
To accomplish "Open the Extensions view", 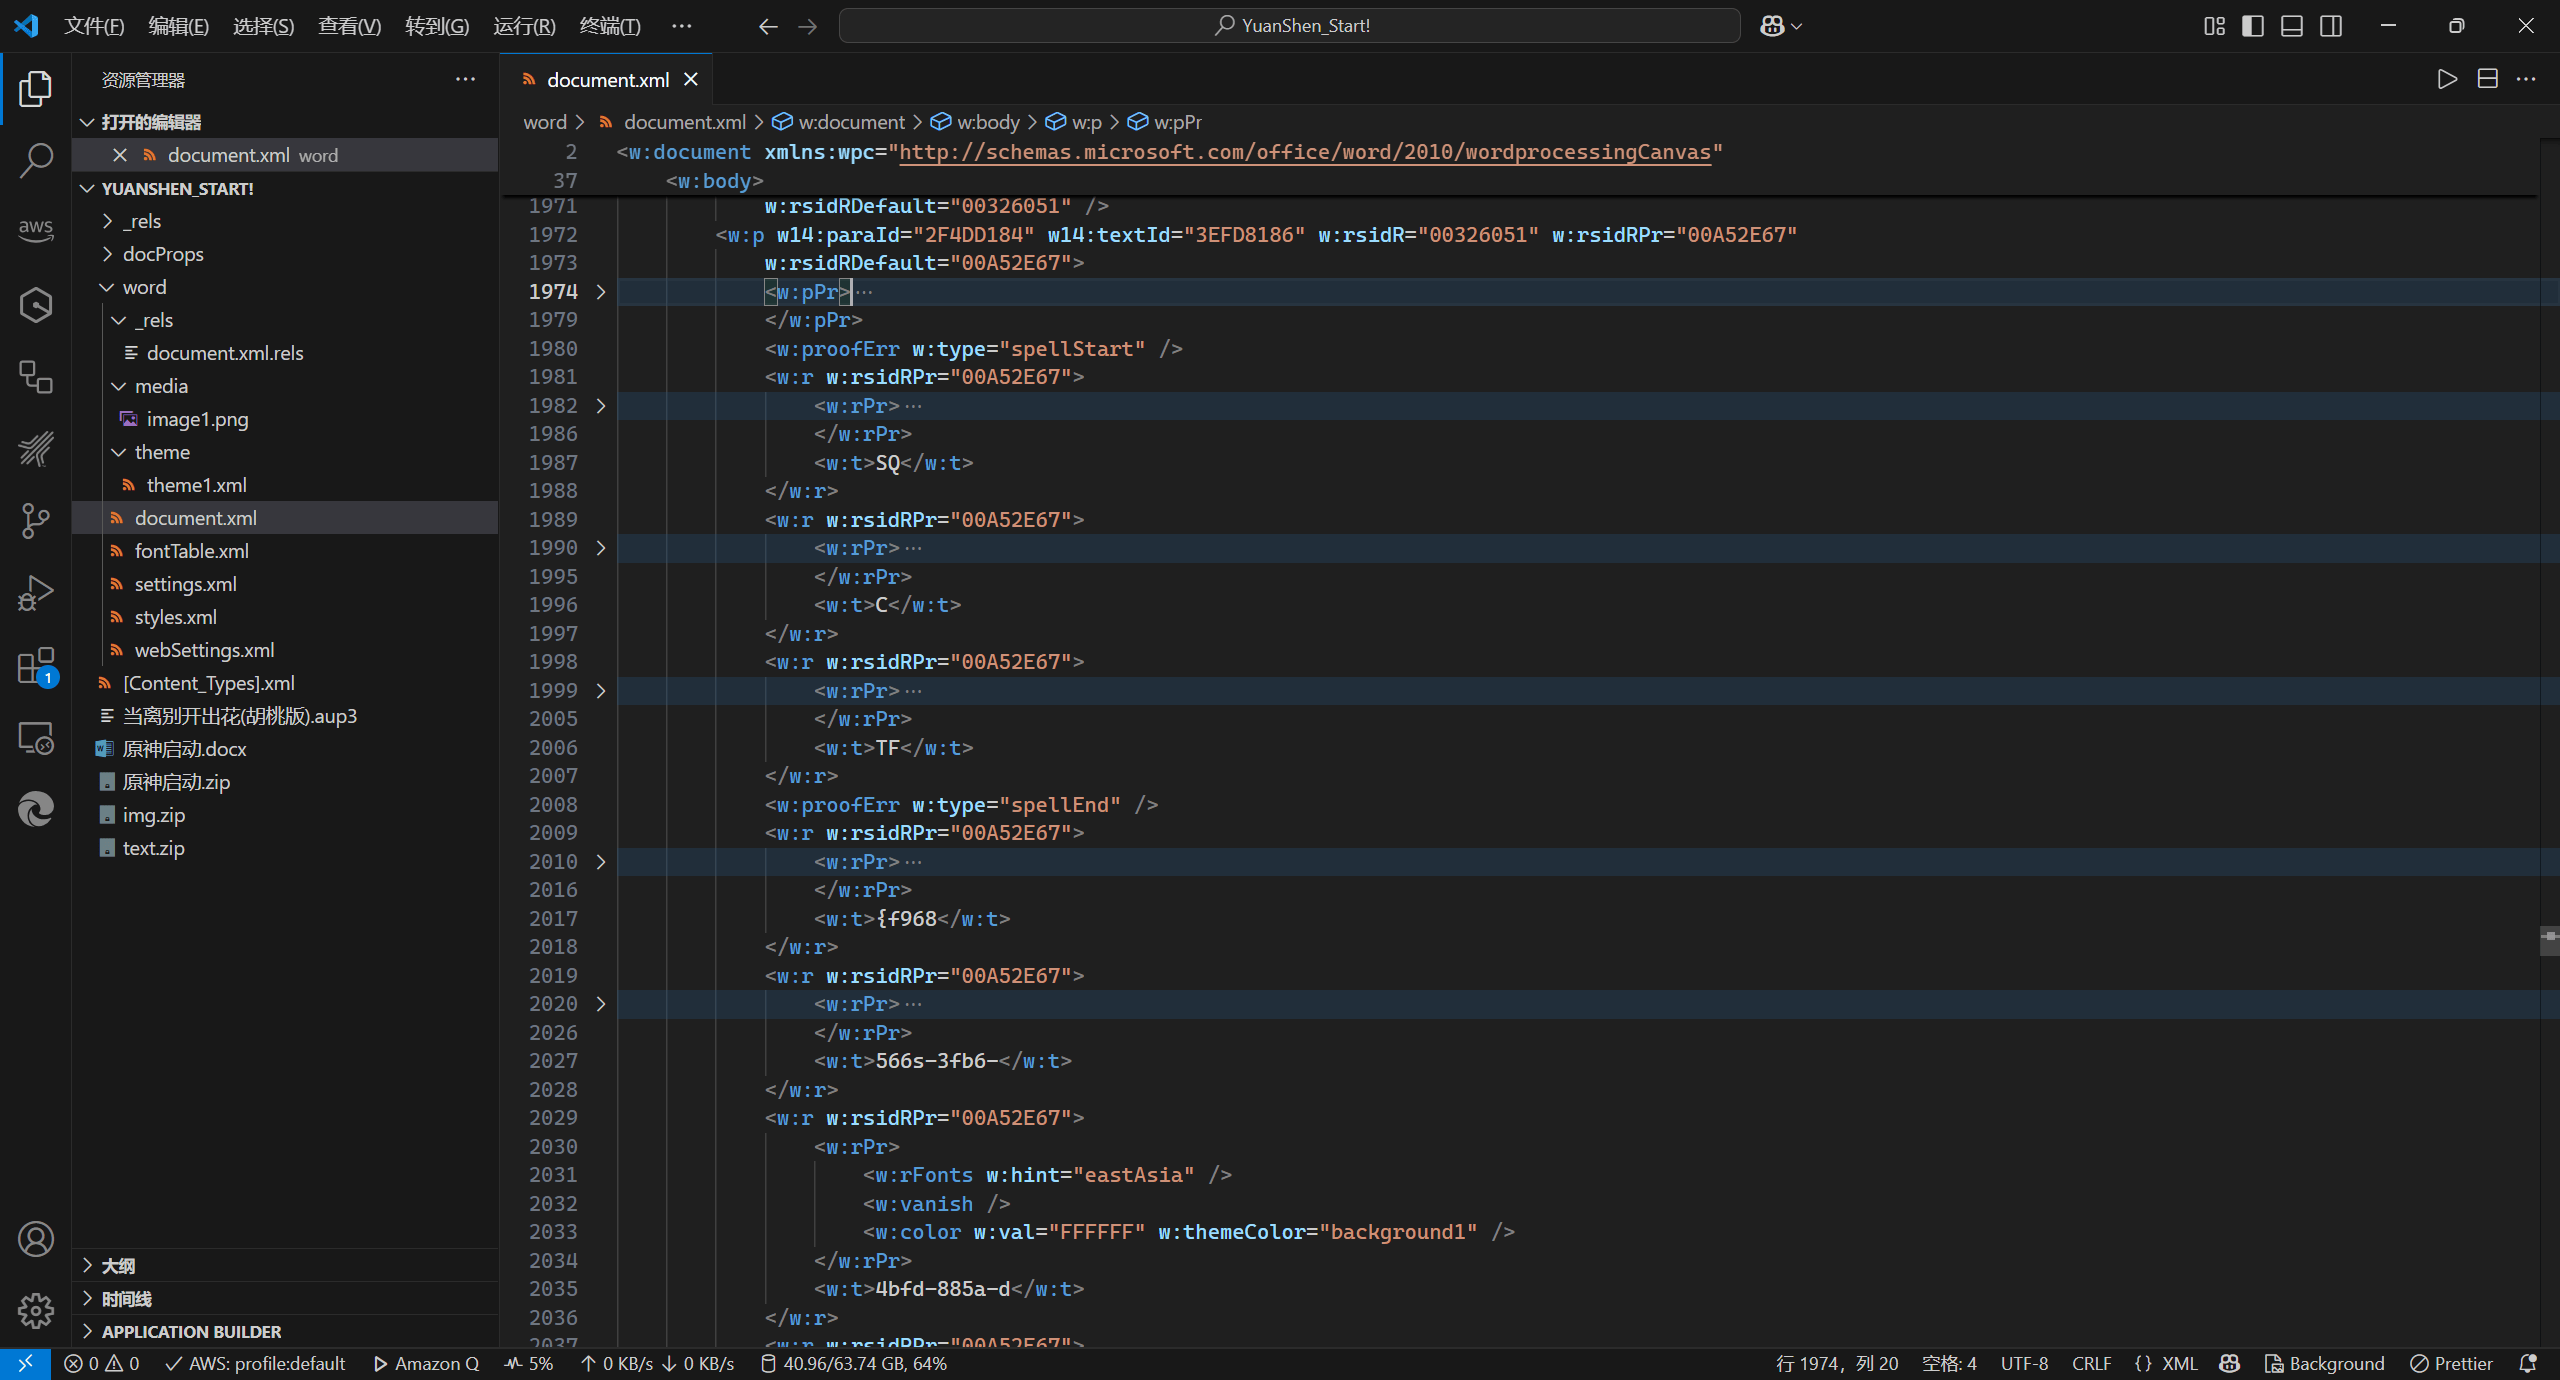I will (36, 666).
